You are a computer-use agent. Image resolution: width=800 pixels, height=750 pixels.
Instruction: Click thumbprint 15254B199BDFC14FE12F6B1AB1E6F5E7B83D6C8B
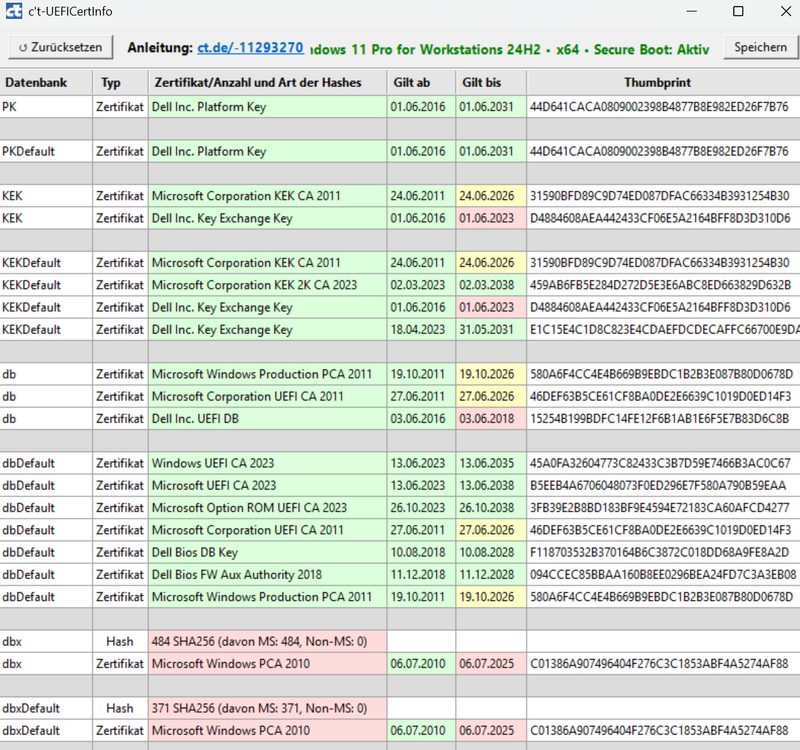pyautogui.click(x=663, y=419)
